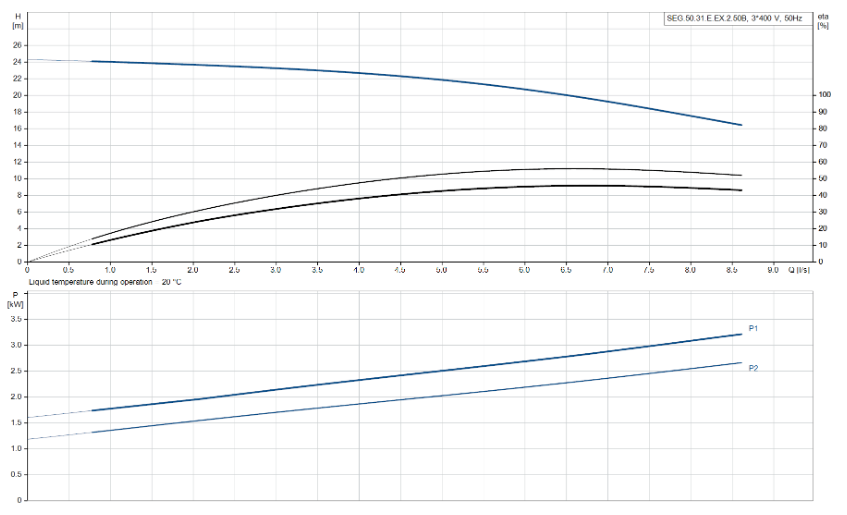Click the 16 tick on the H axis
The height and width of the screenshot is (515, 847).
(17, 129)
